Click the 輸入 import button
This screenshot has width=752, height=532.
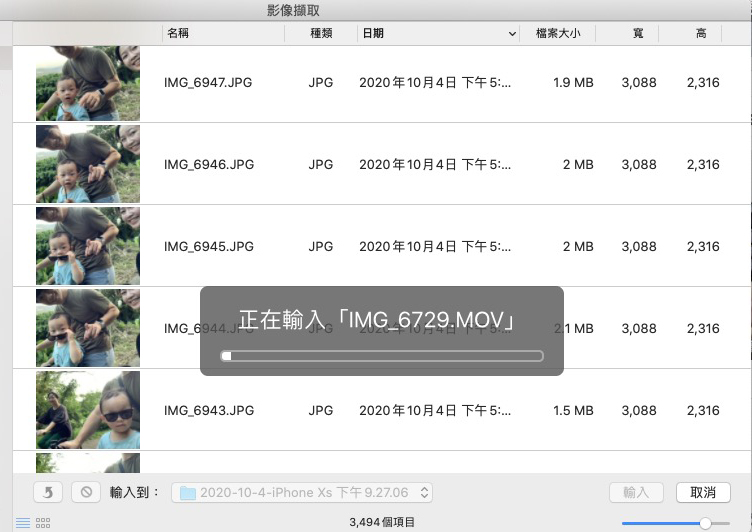click(636, 492)
